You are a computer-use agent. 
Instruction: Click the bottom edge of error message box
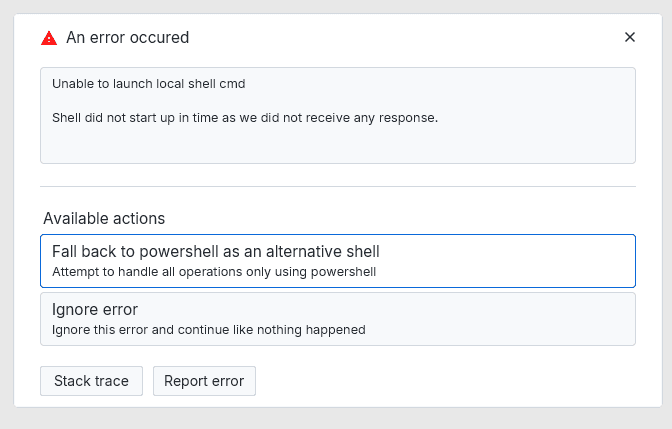pos(338,162)
